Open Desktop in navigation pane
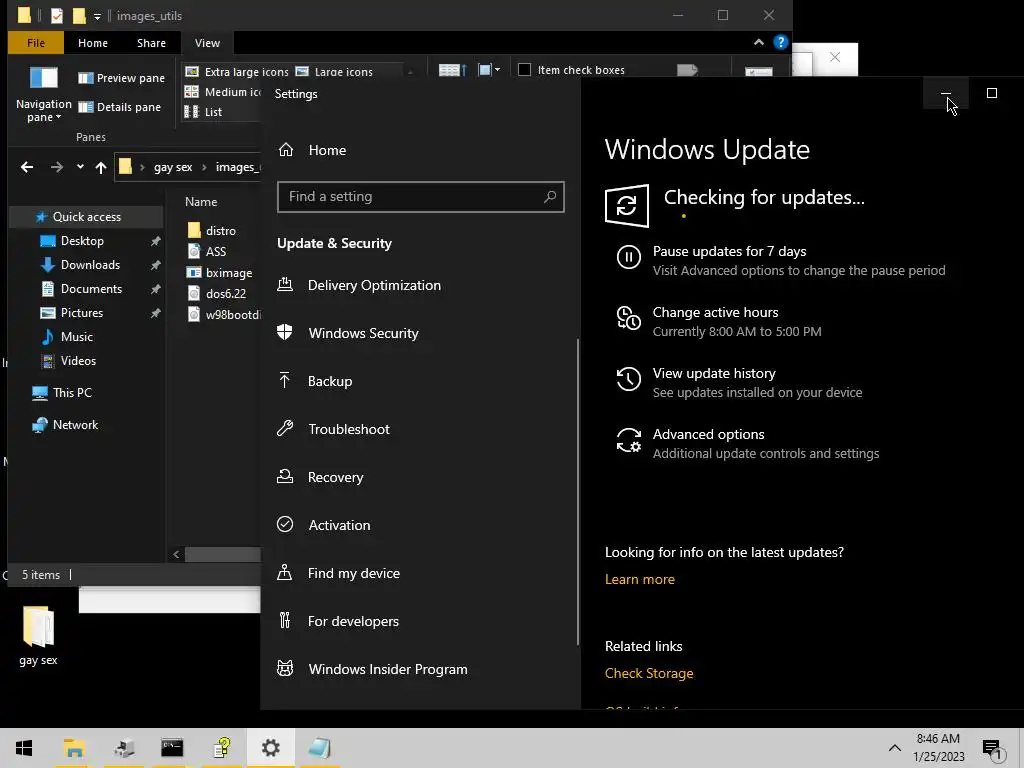 pos(82,241)
